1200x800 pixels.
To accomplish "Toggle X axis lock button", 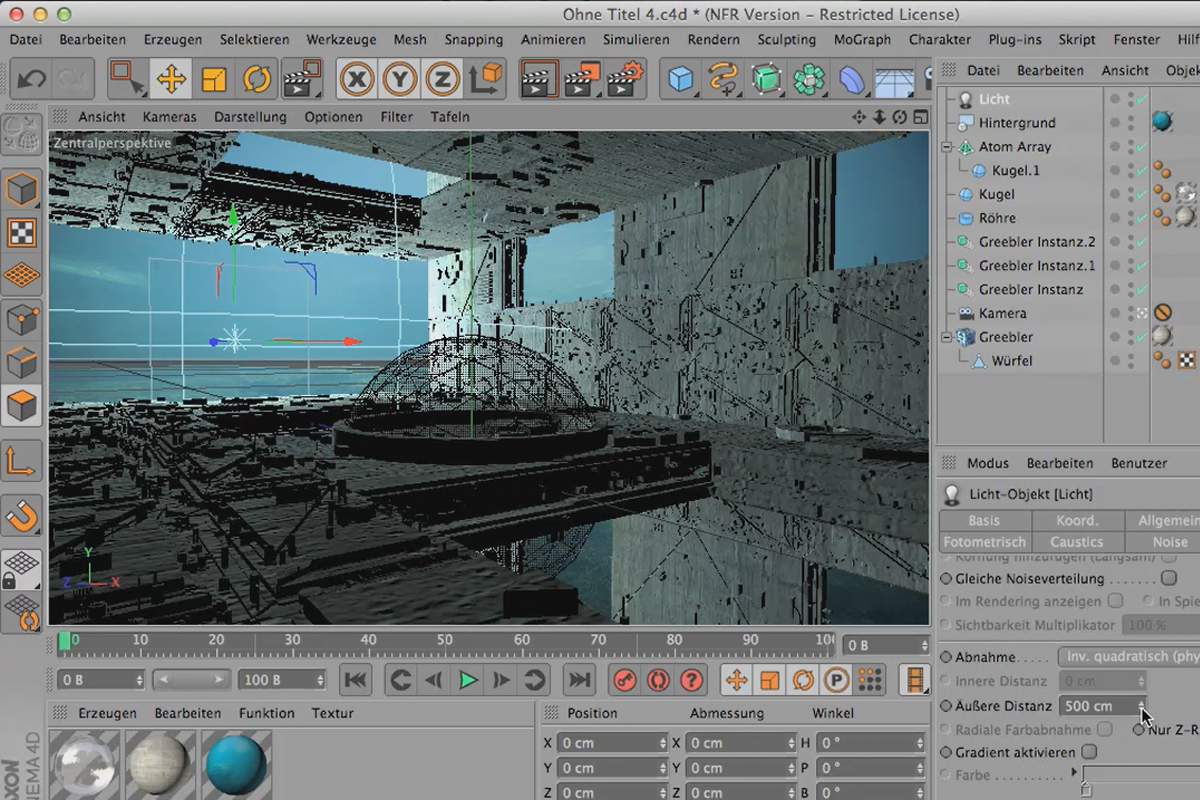I will click(357, 79).
